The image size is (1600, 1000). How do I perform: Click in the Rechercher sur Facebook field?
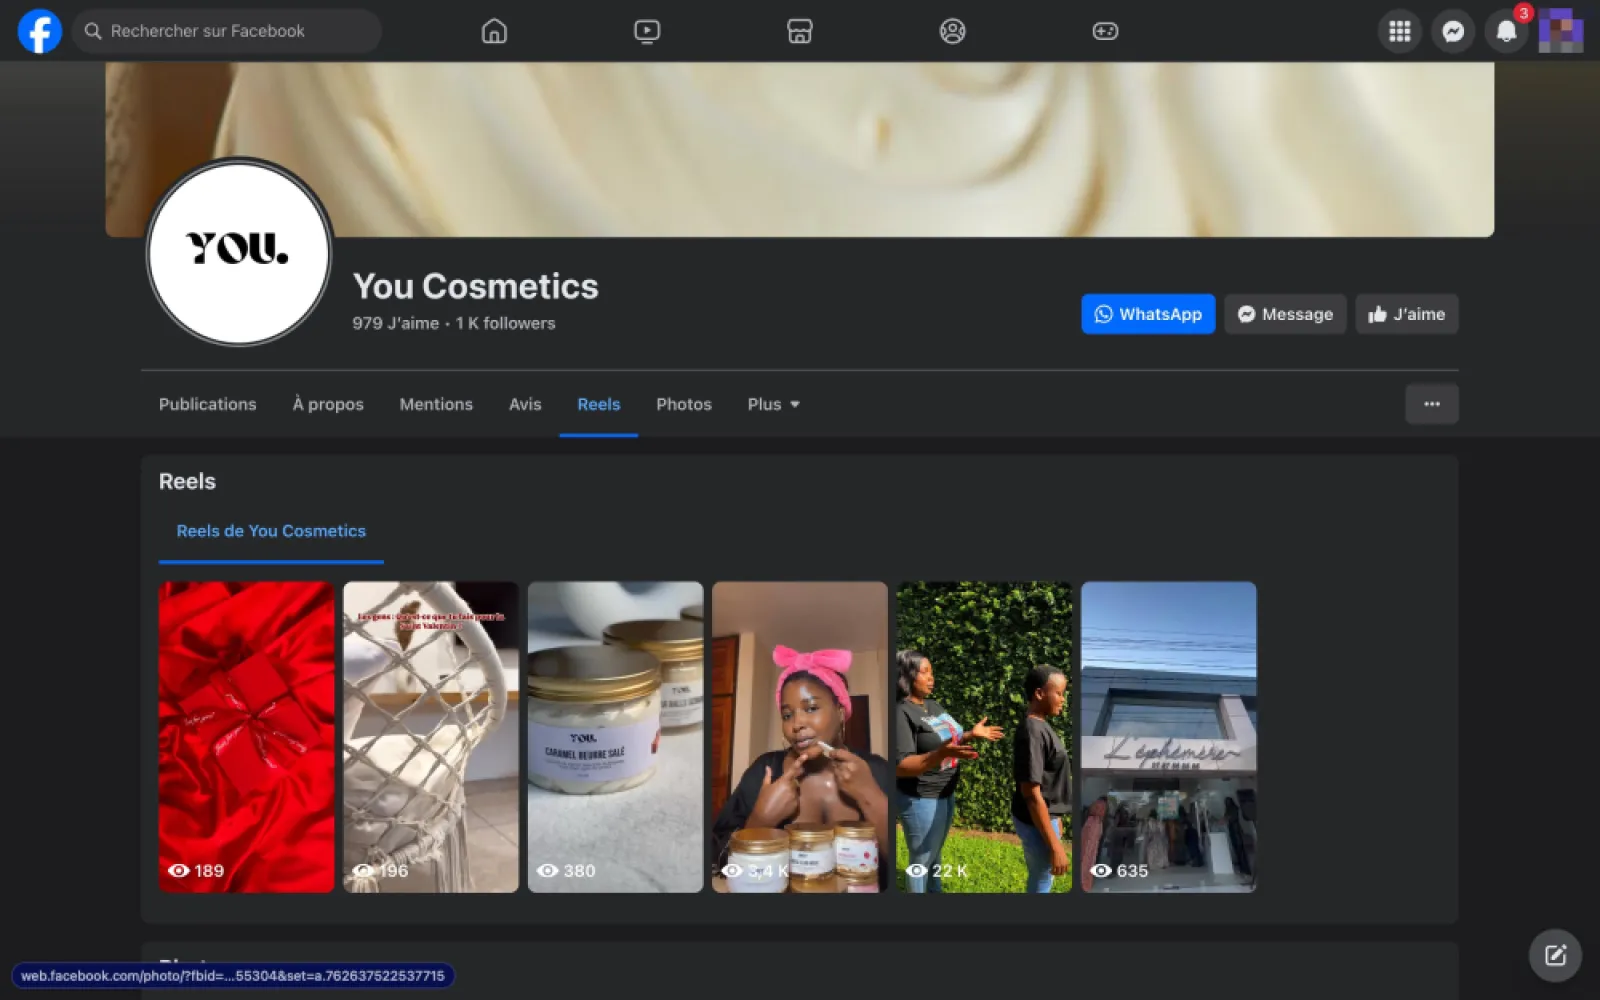point(230,31)
